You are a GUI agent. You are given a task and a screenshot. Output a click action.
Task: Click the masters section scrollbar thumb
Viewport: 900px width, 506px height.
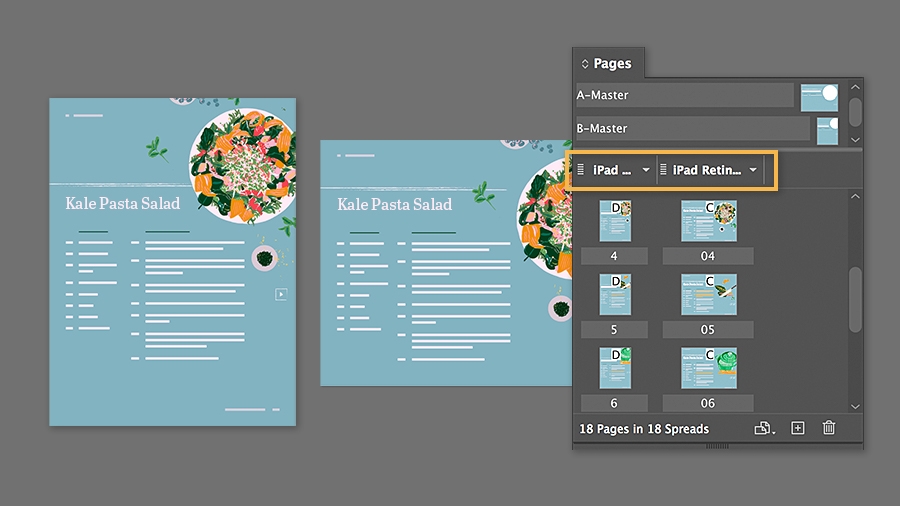coord(855,112)
